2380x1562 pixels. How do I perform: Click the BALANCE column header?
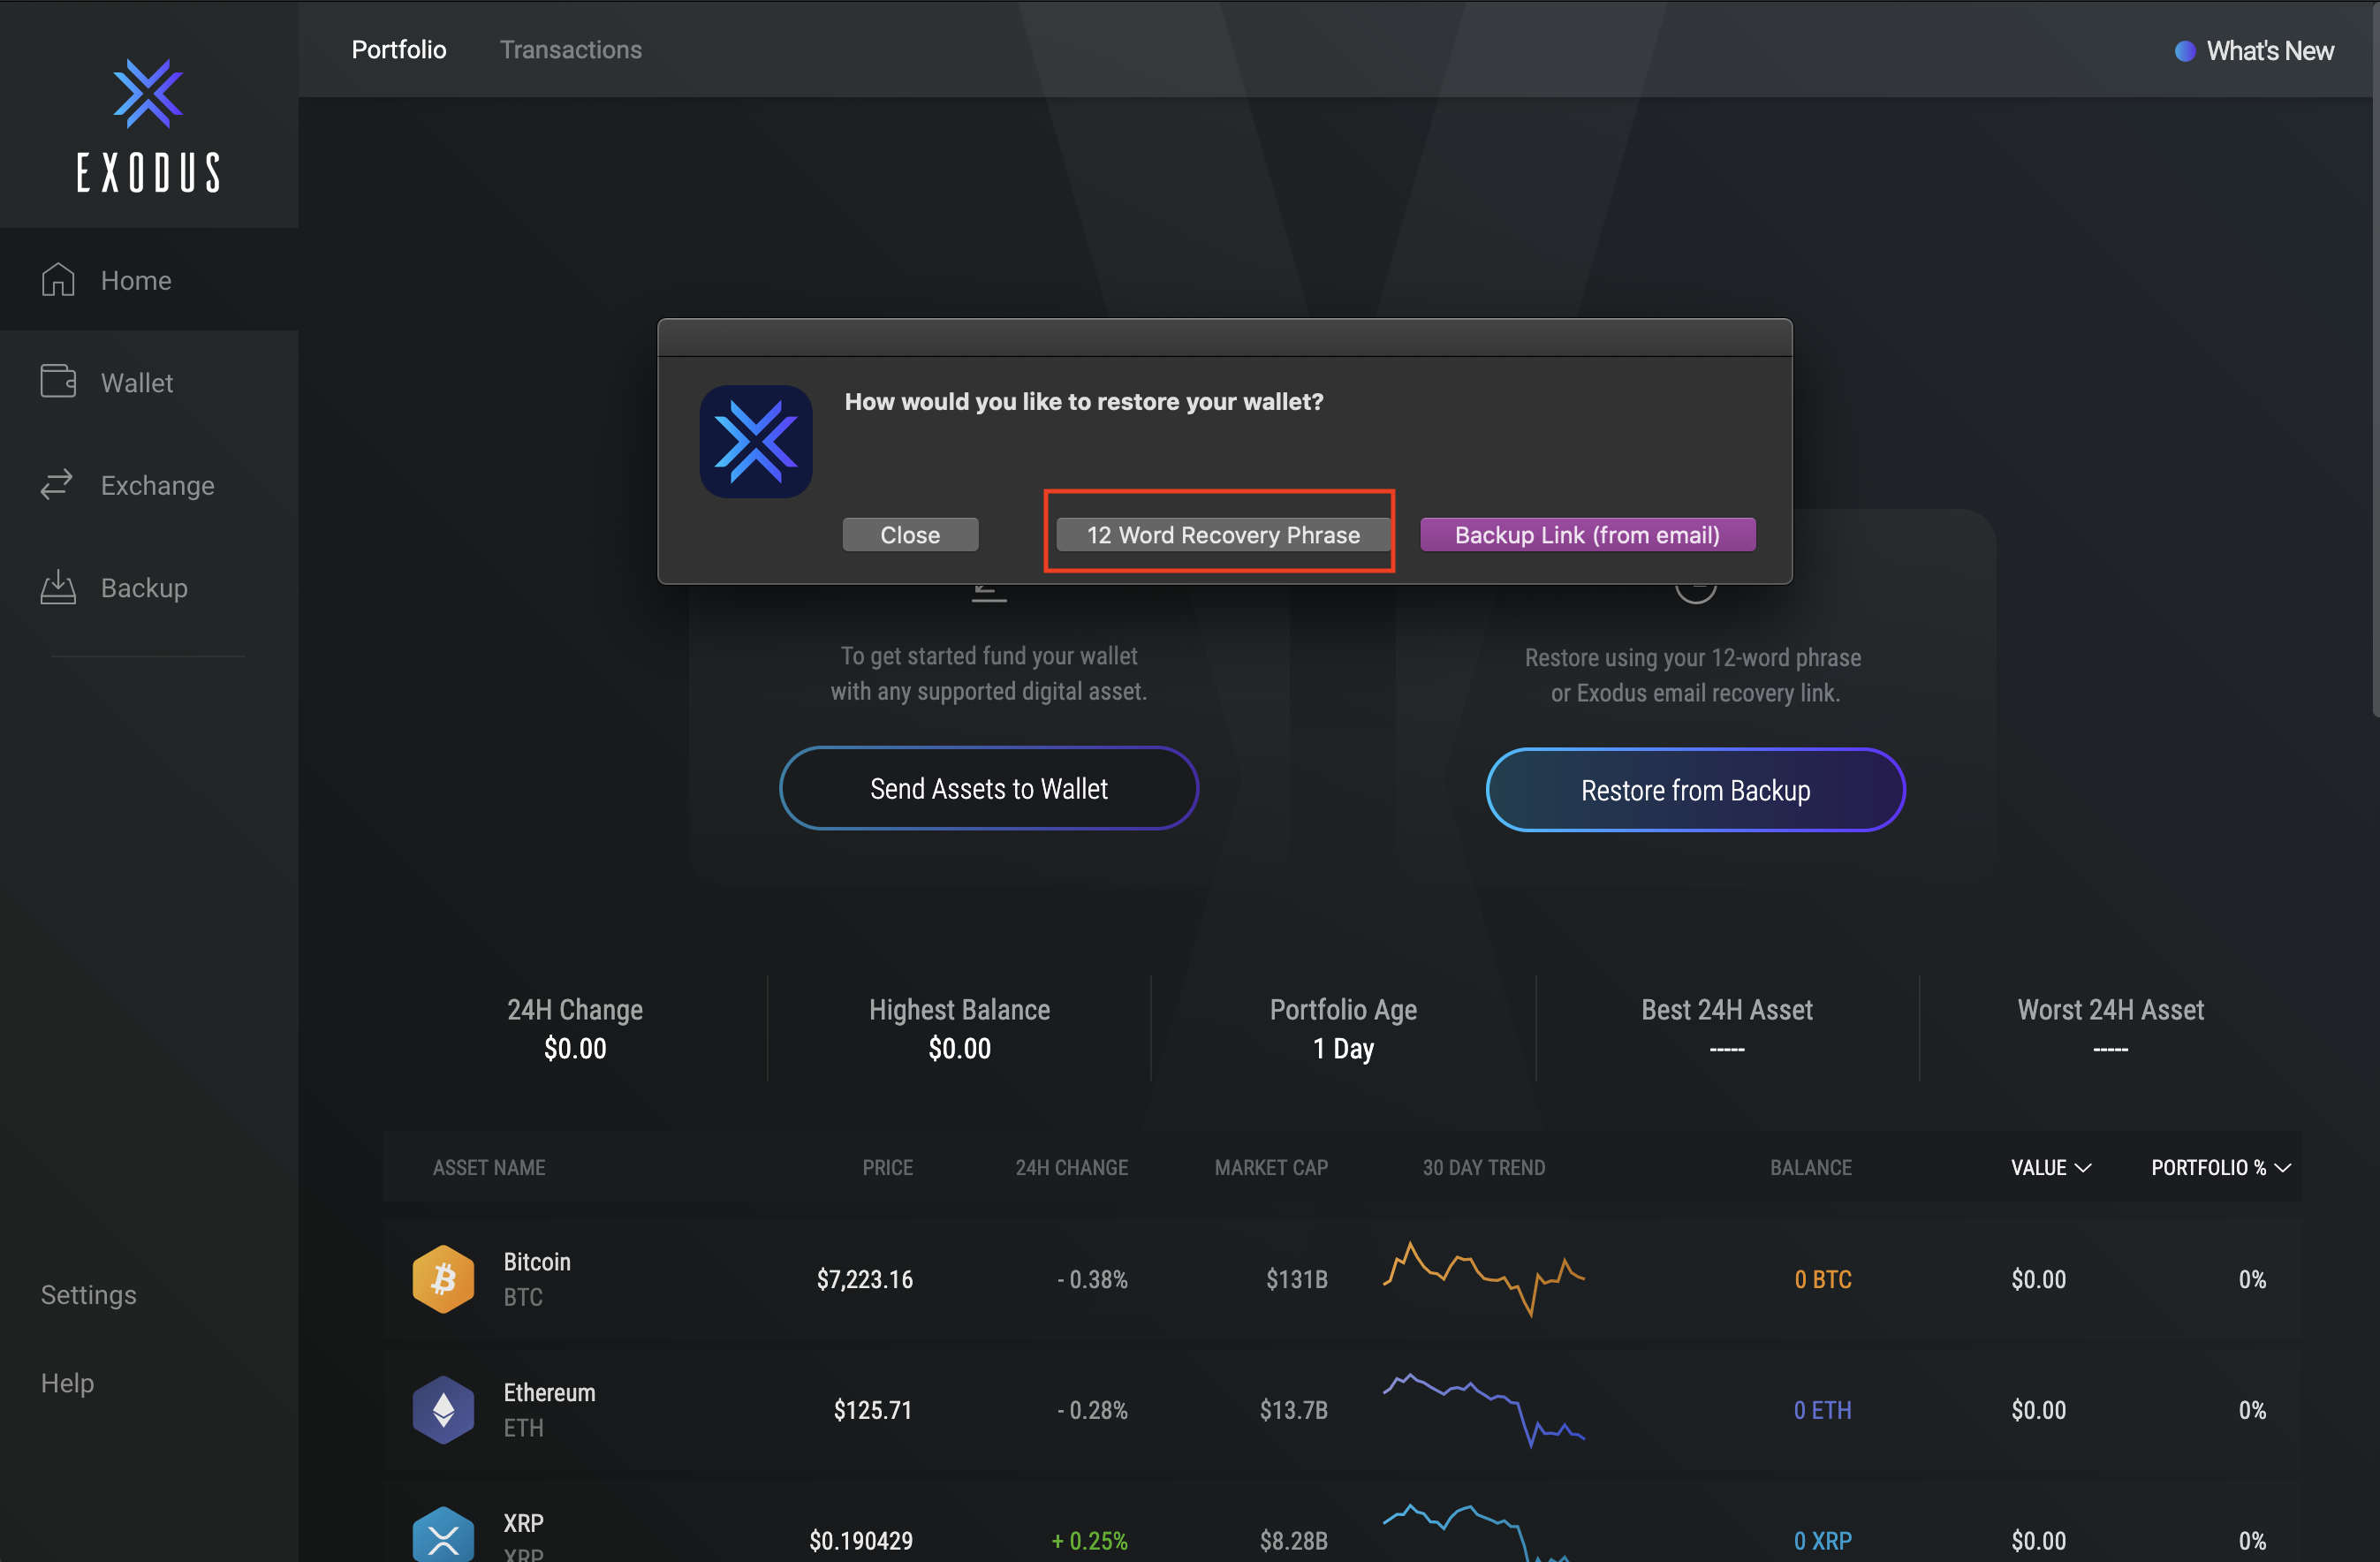pos(1810,1167)
